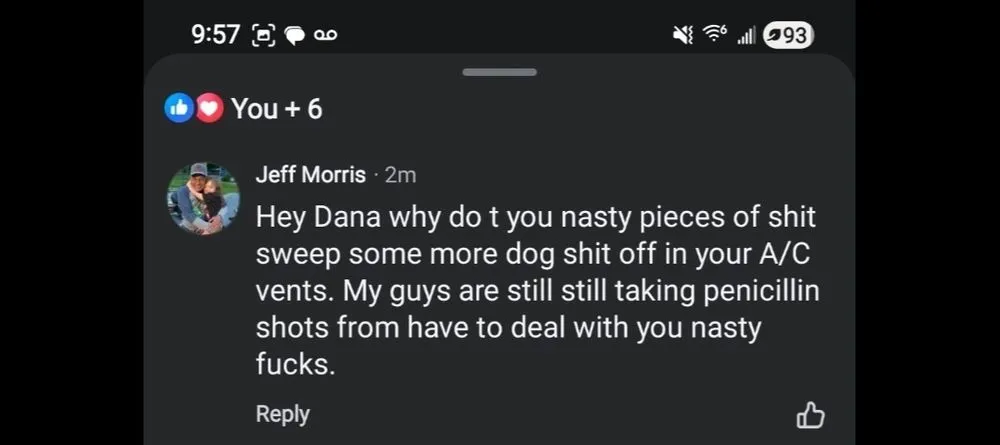Tap Jeff Morris's profile picture
This screenshot has height=445, width=1000.
(x=203, y=198)
